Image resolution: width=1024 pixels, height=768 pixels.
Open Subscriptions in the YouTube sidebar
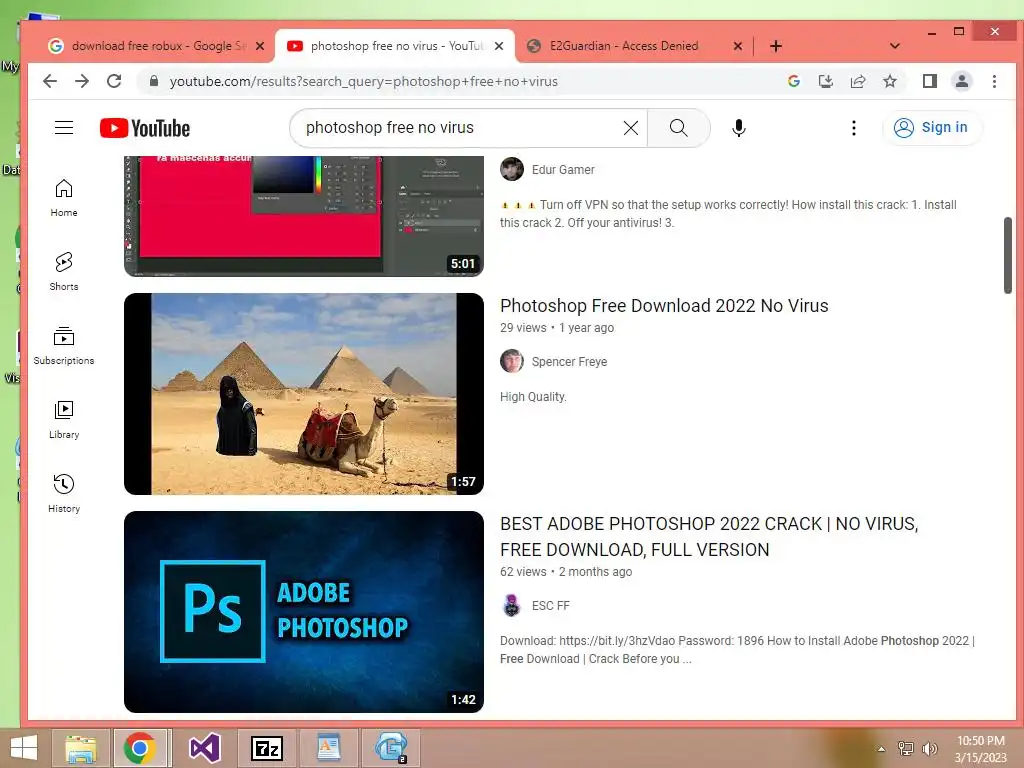click(x=64, y=345)
